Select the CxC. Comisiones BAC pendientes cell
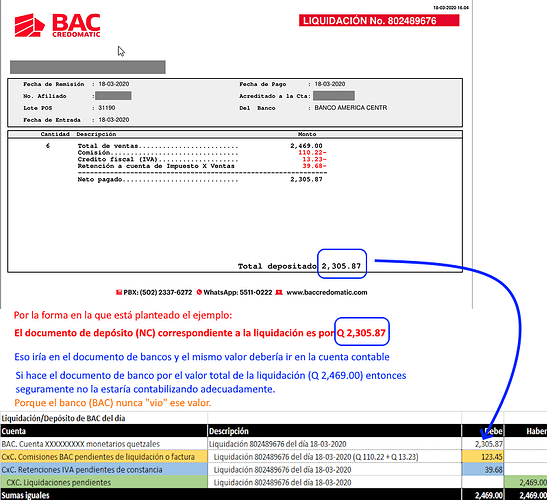 104,457
